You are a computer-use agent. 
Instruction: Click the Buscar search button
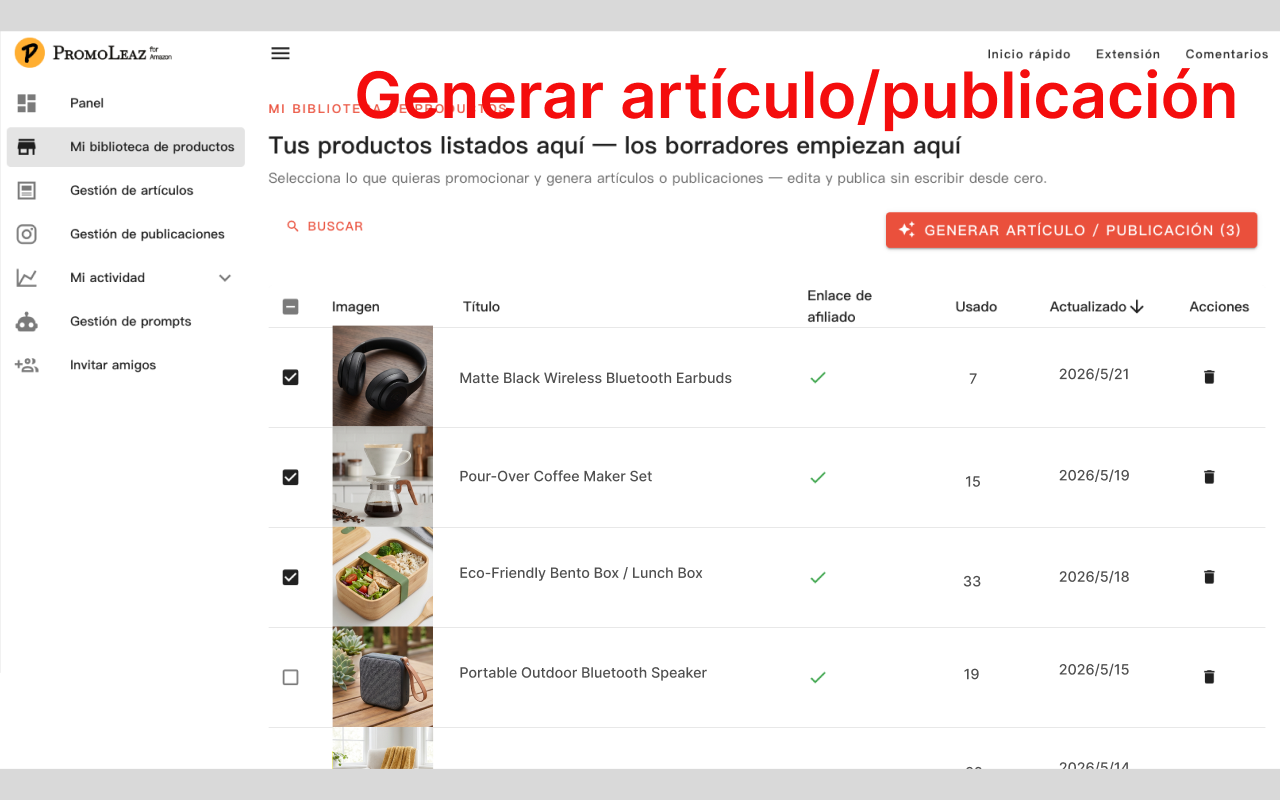pos(325,227)
